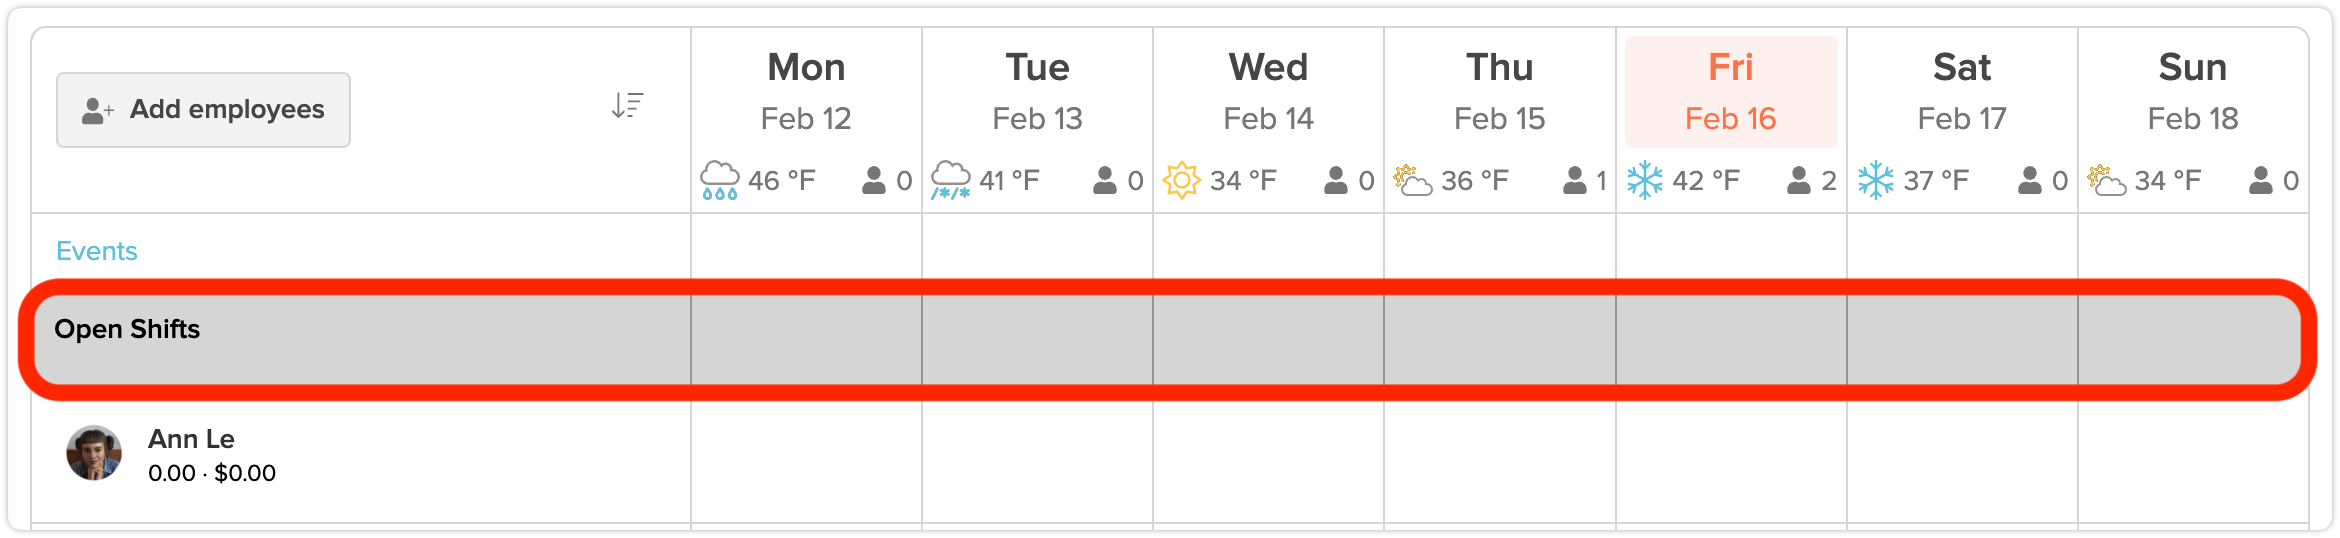
Task: Click the rain weather icon for Monday
Action: (719, 181)
